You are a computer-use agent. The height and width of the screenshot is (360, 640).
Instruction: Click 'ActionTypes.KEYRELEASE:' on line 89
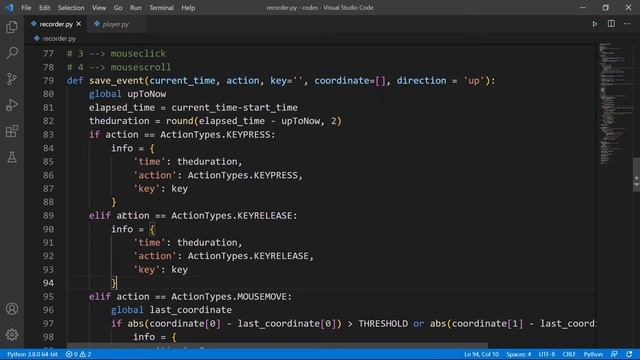[x=234, y=216]
